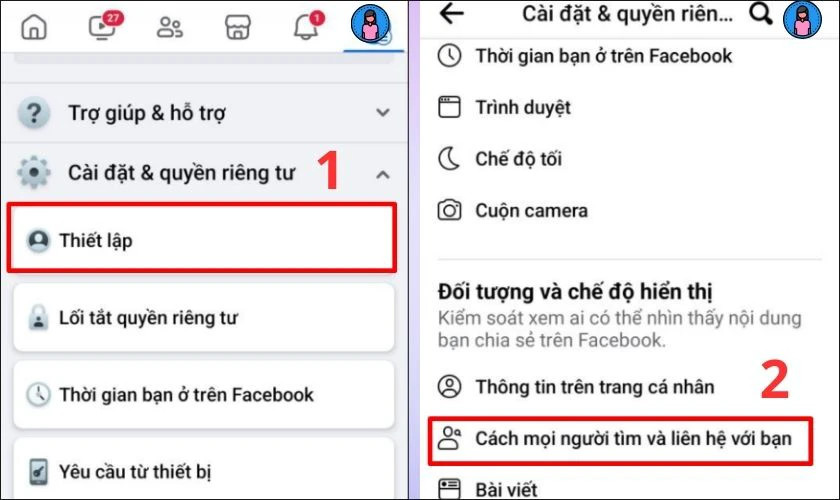This screenshot has height=500, width=840.
Task: Tap the back arrow in settings header
Action: pos(451,14)
